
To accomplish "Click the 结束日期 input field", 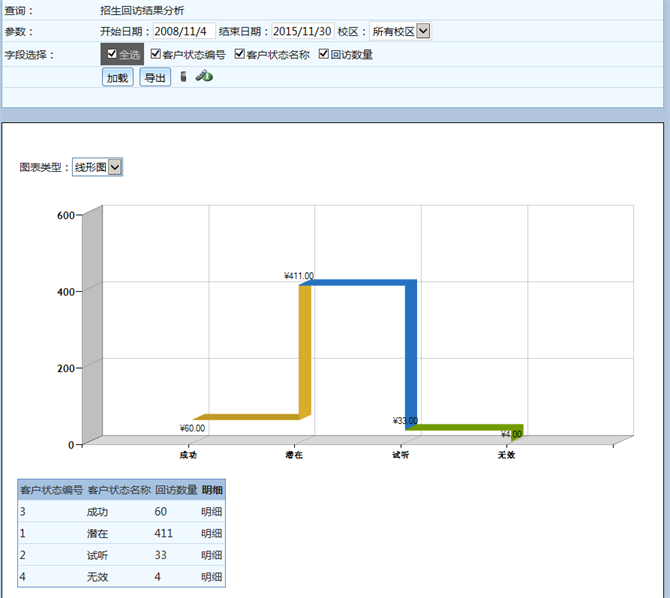I will click(x=302, y=31).
